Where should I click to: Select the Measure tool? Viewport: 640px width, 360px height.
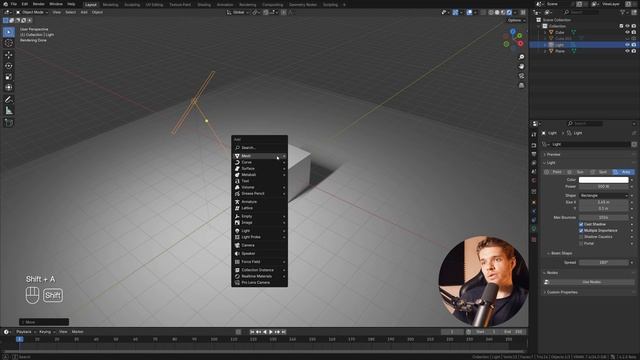(x=9, y=111)
